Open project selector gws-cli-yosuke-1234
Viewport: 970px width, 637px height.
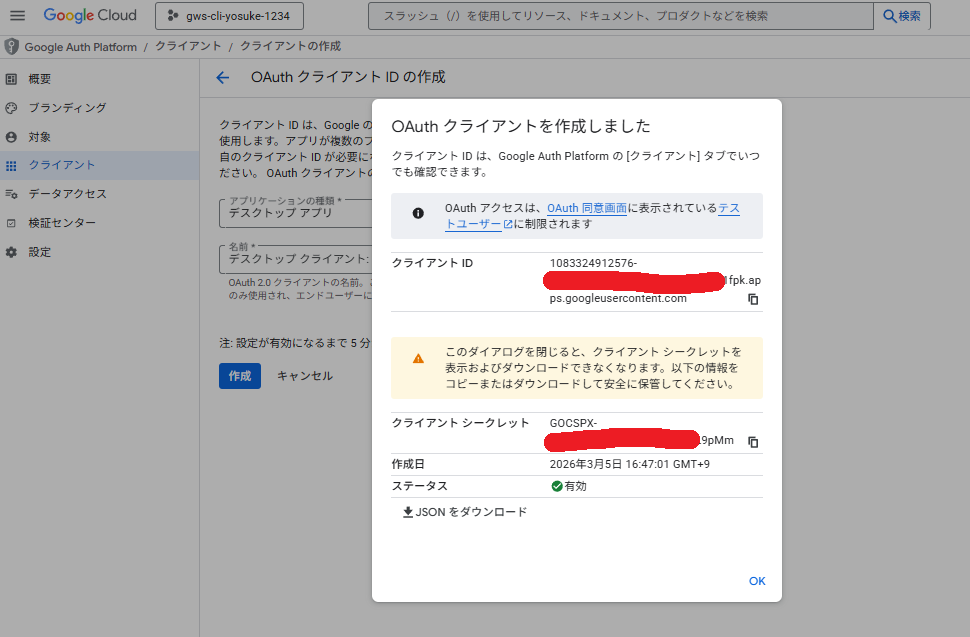point(230,16)
